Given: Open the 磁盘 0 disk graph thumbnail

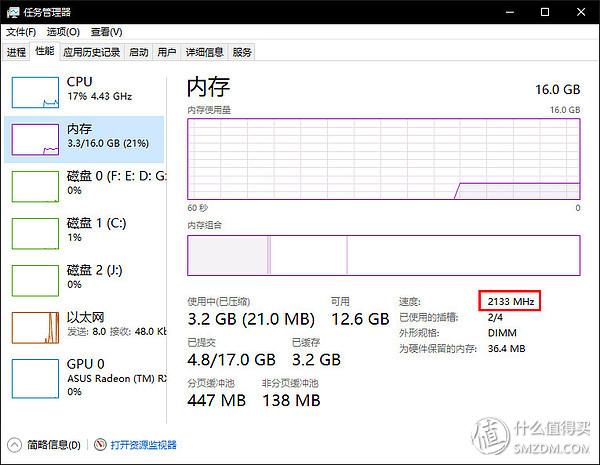Looking at the screenshot, I should tap(35, 185).
